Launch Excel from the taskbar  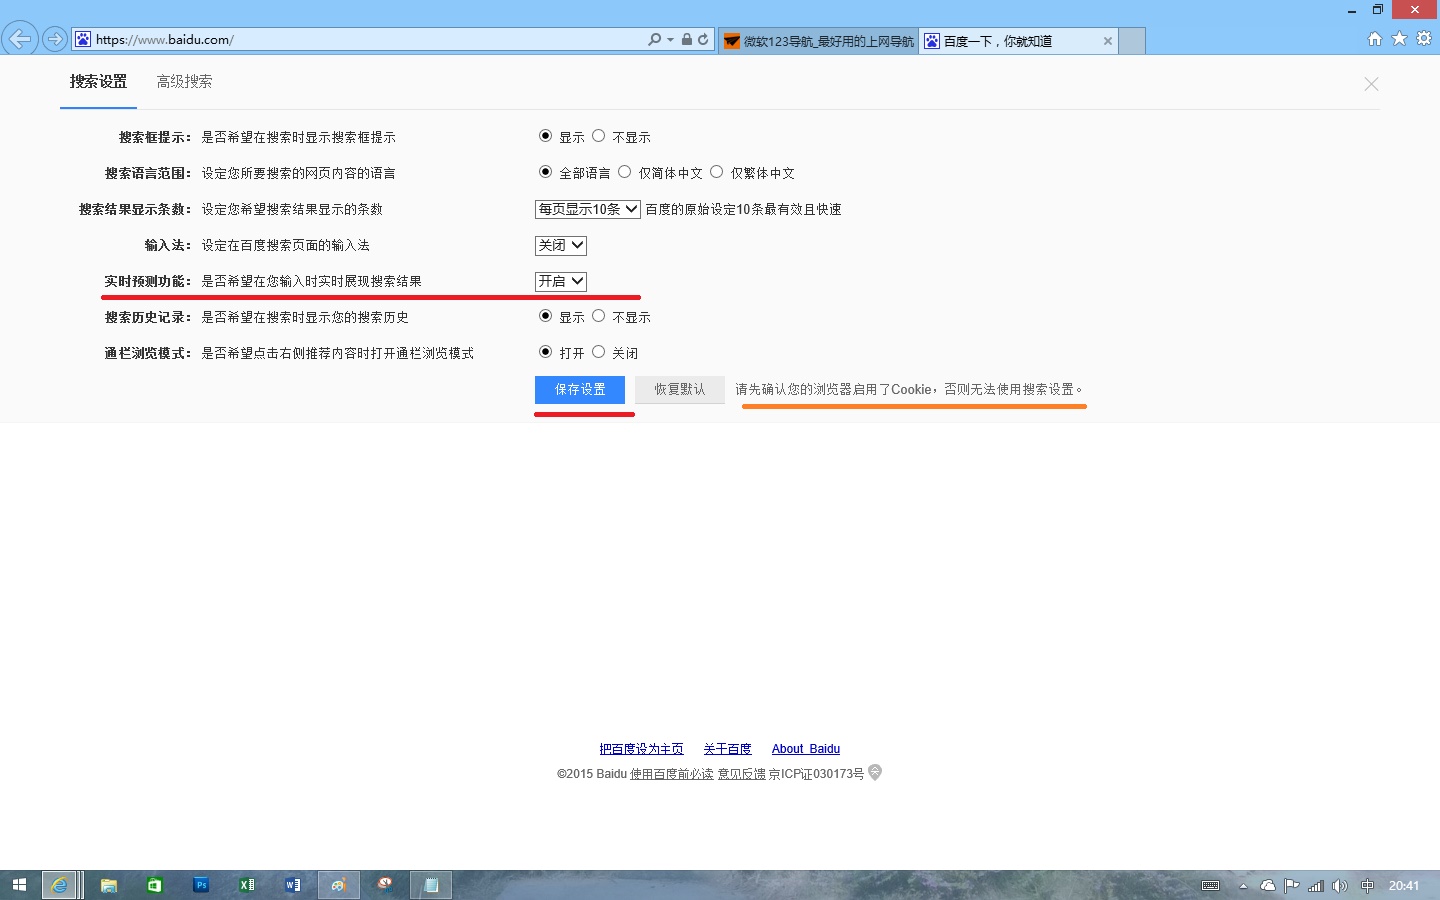coord(247,885)
